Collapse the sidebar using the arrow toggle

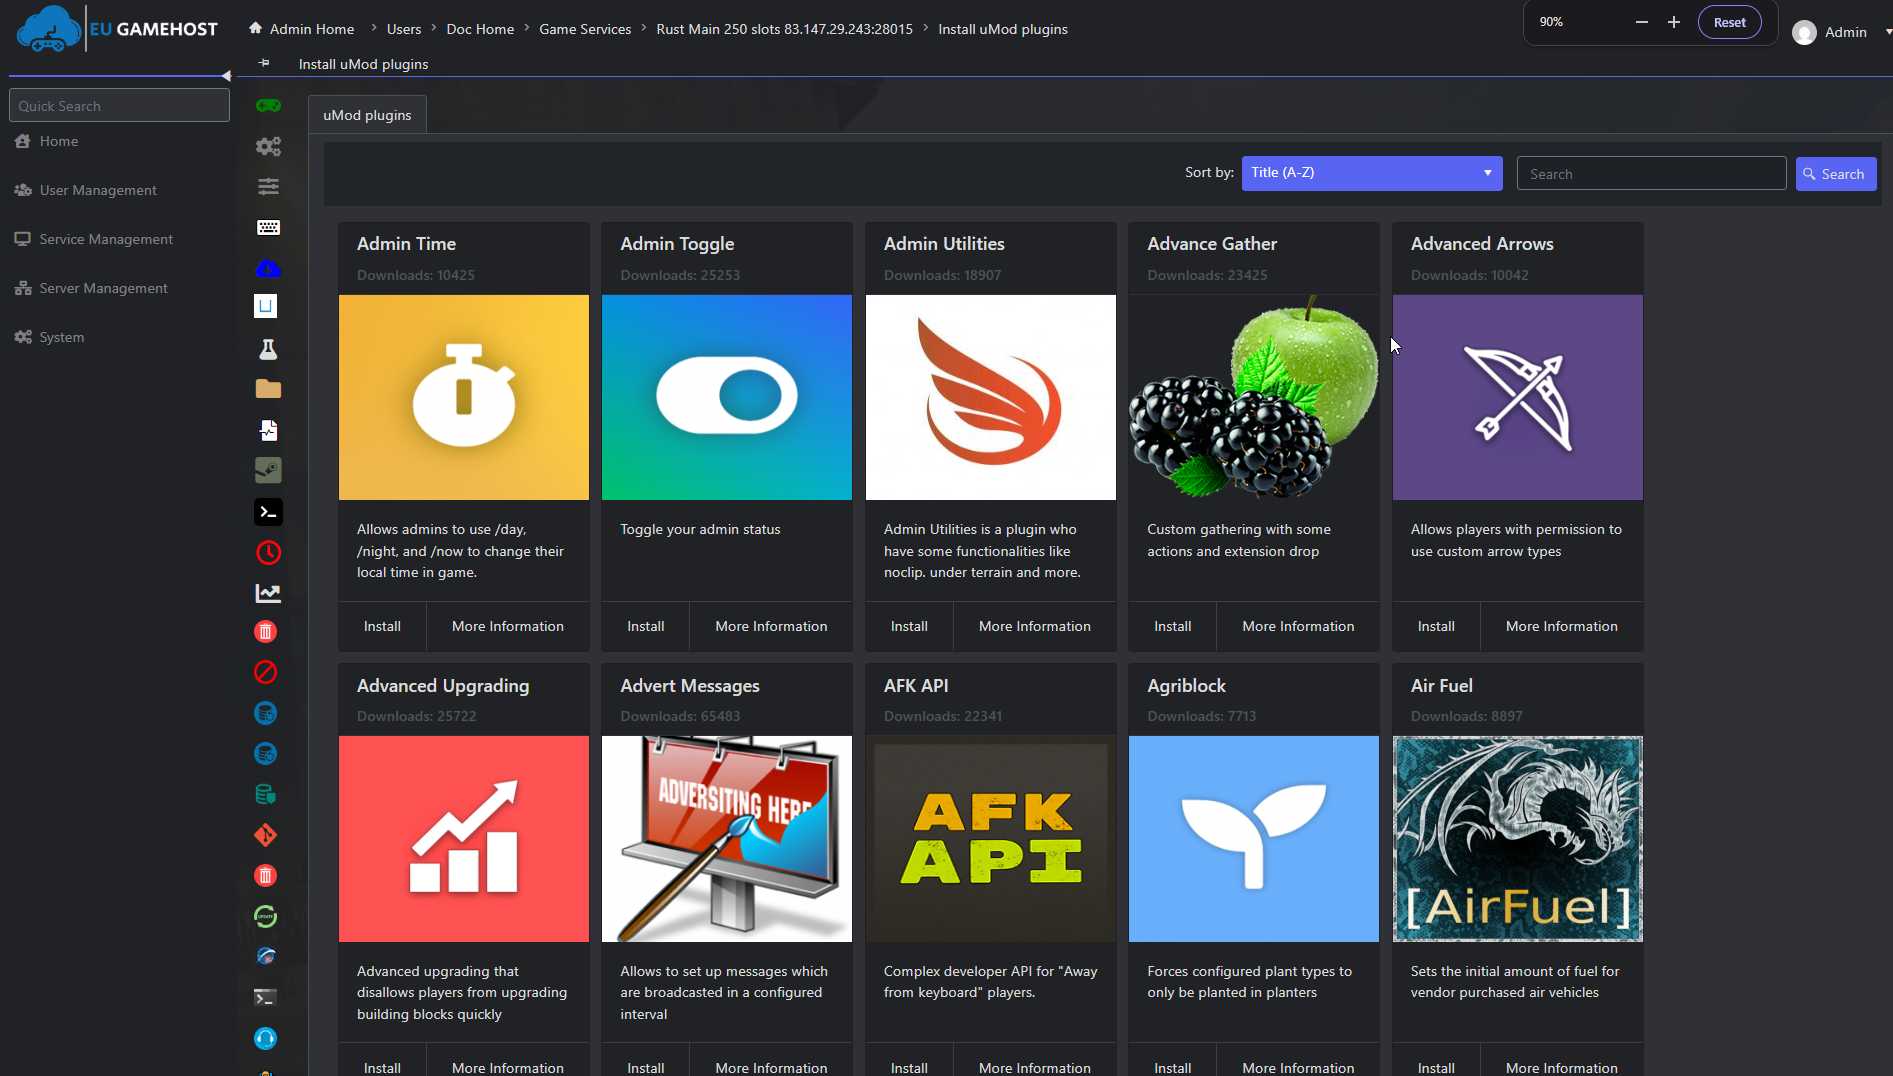tap(226, 75)
